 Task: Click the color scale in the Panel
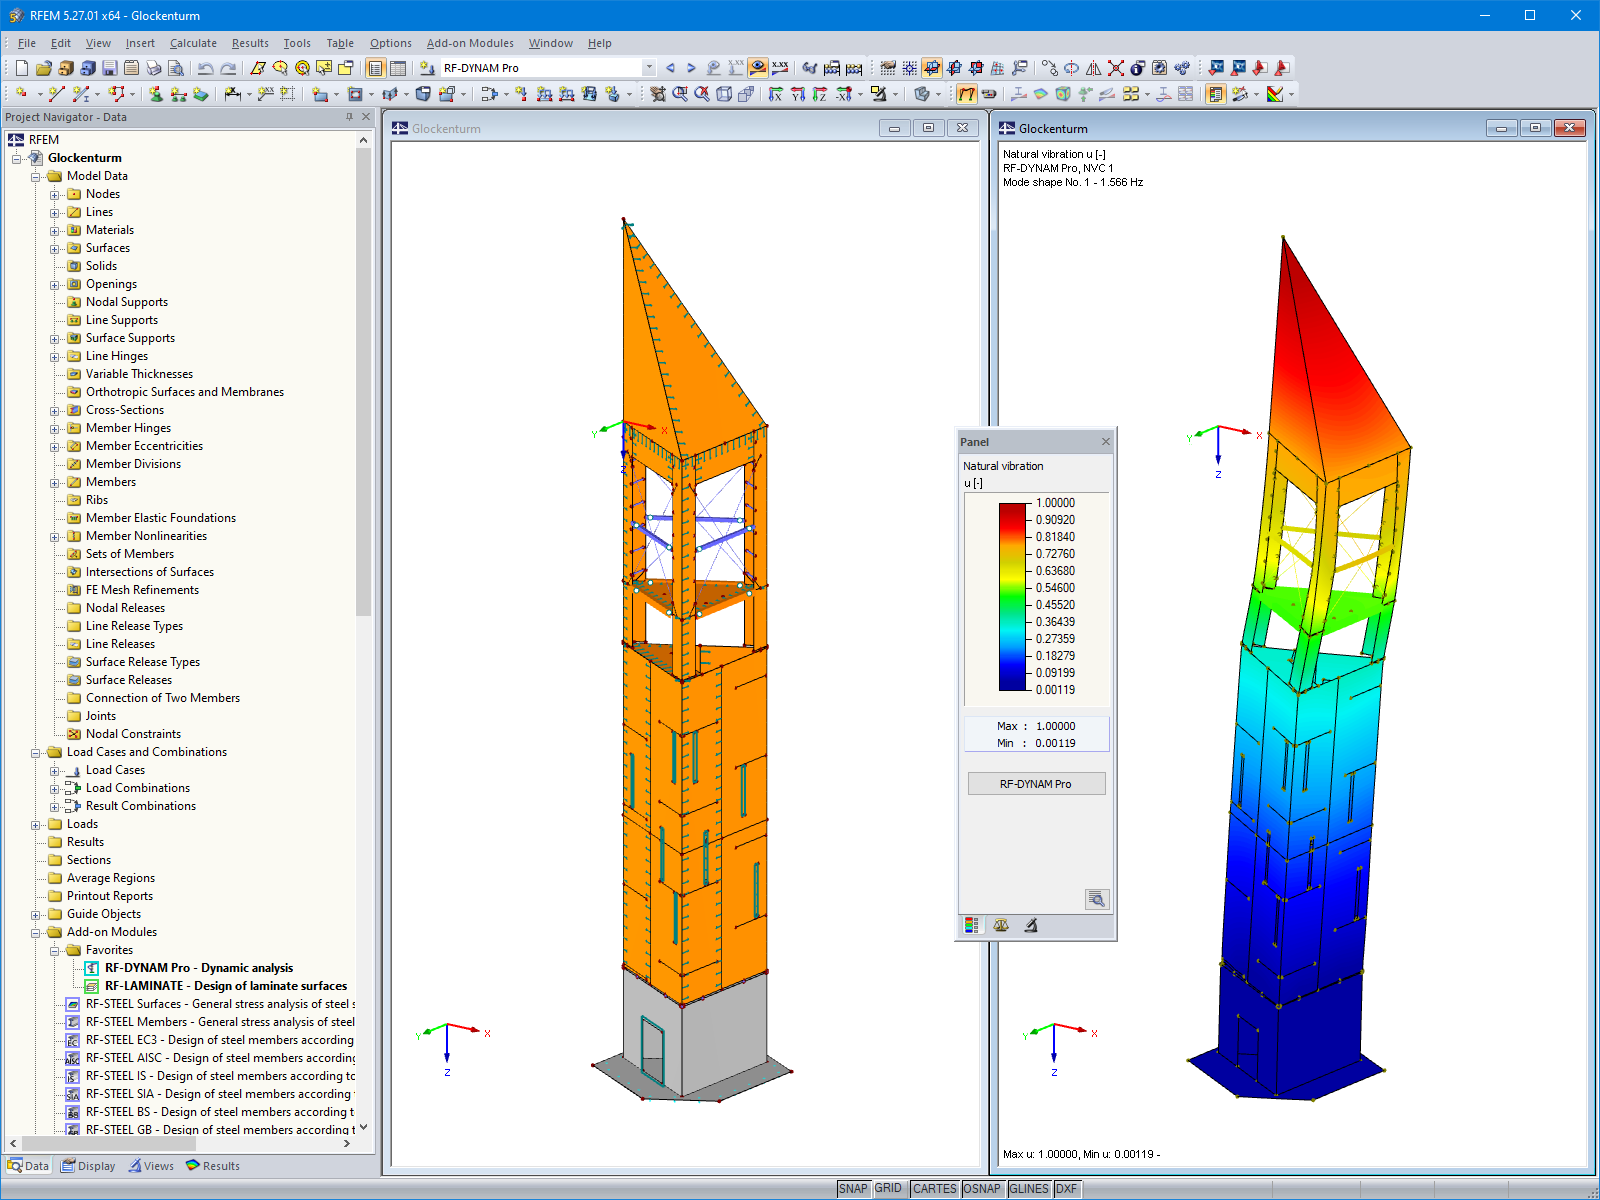[x=1013, y=595]
